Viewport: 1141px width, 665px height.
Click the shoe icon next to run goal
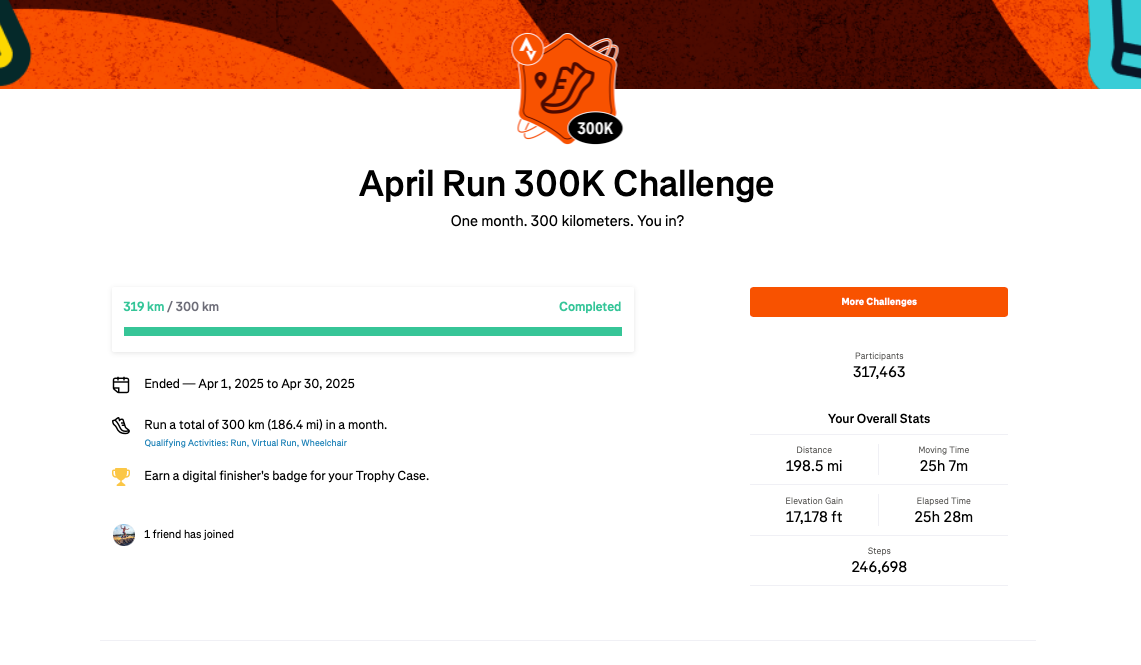pos(121,425)
